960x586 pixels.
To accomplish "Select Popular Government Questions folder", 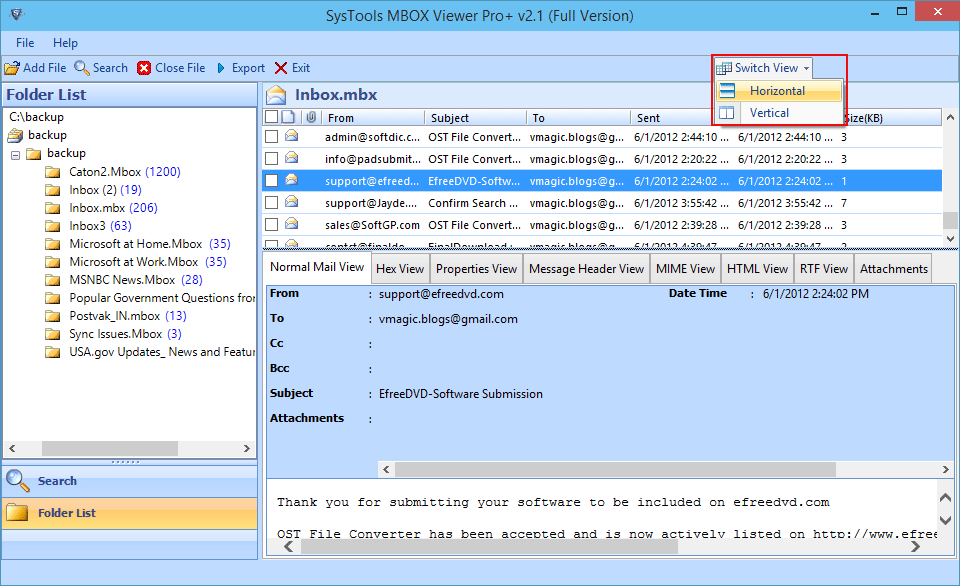I will click(162, 298).
